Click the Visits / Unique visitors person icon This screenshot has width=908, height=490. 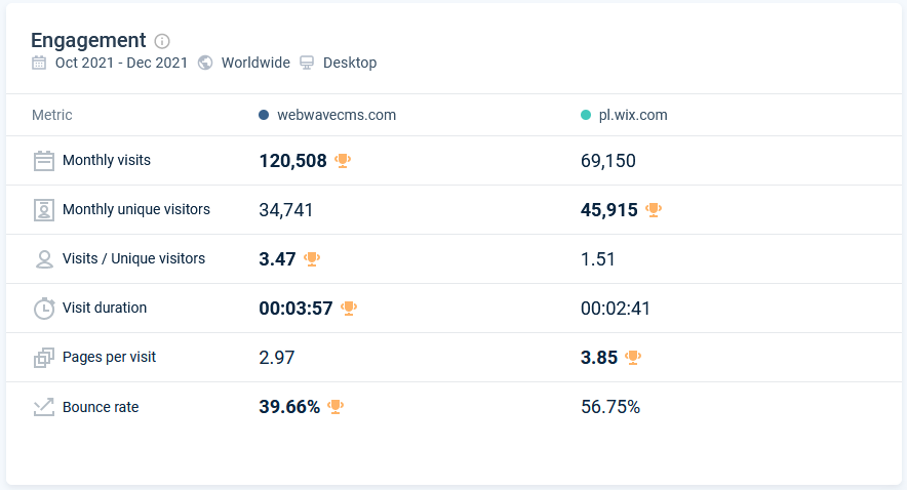point(44,259)
